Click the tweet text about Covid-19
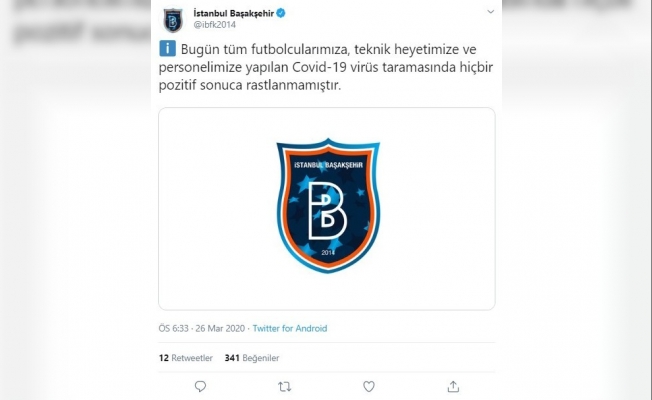Screen dimensions: 652x400 (x=326, y=67)
